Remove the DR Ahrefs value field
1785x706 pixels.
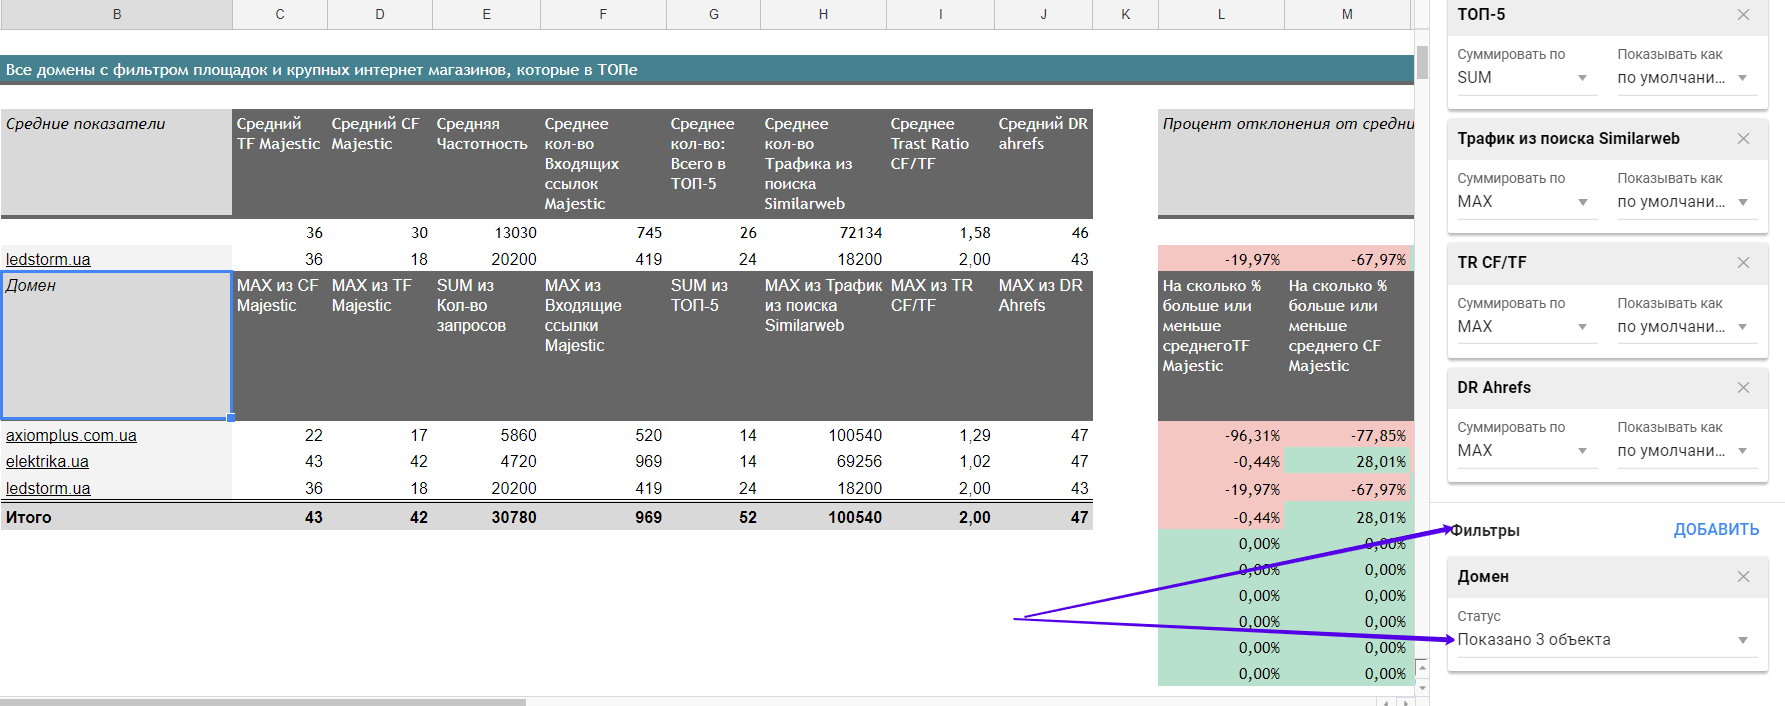1743,388
